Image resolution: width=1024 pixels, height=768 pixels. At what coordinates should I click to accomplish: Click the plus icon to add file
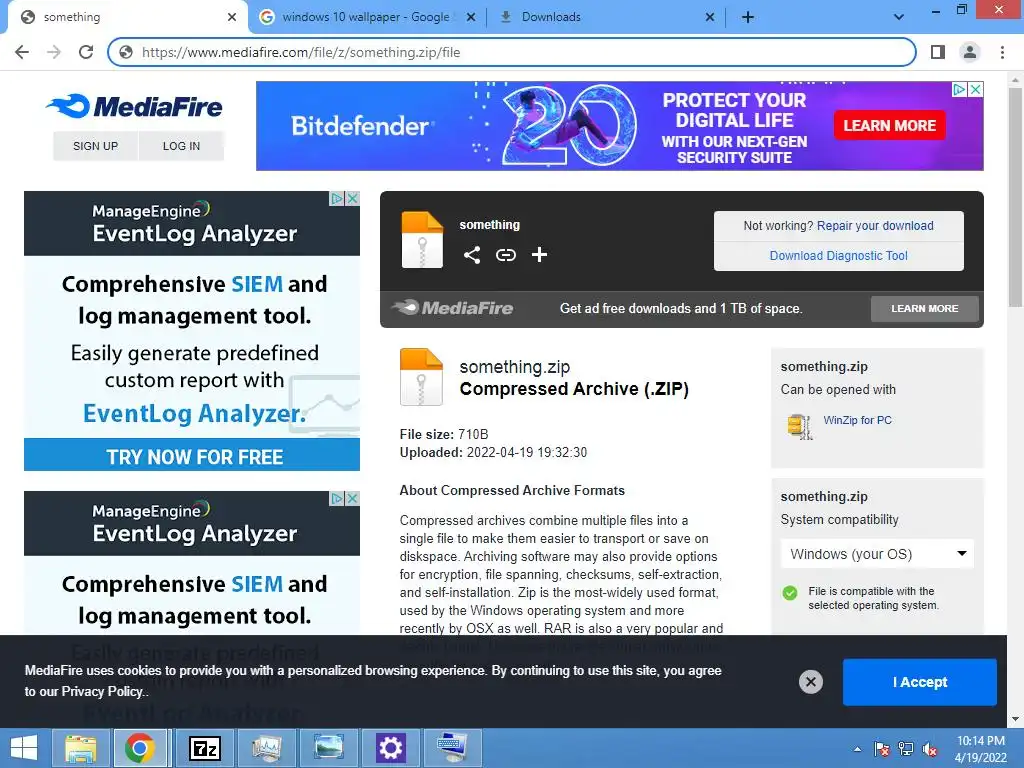(539, 255)
